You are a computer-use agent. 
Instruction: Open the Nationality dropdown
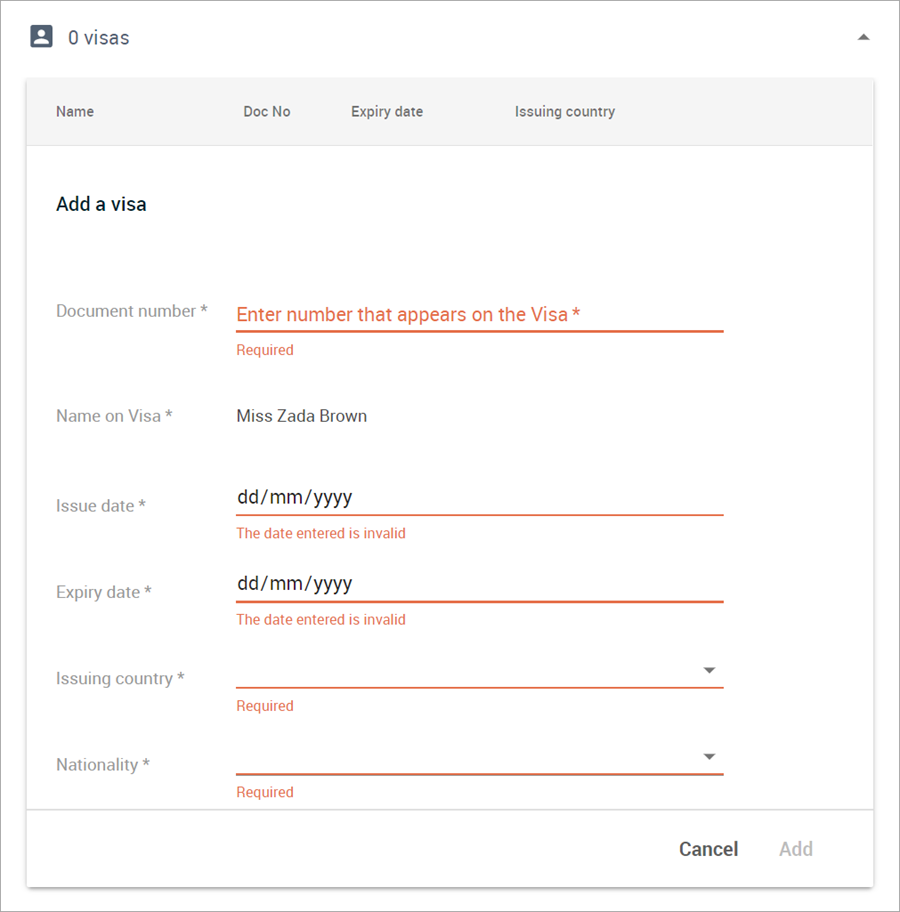(709, 756)
